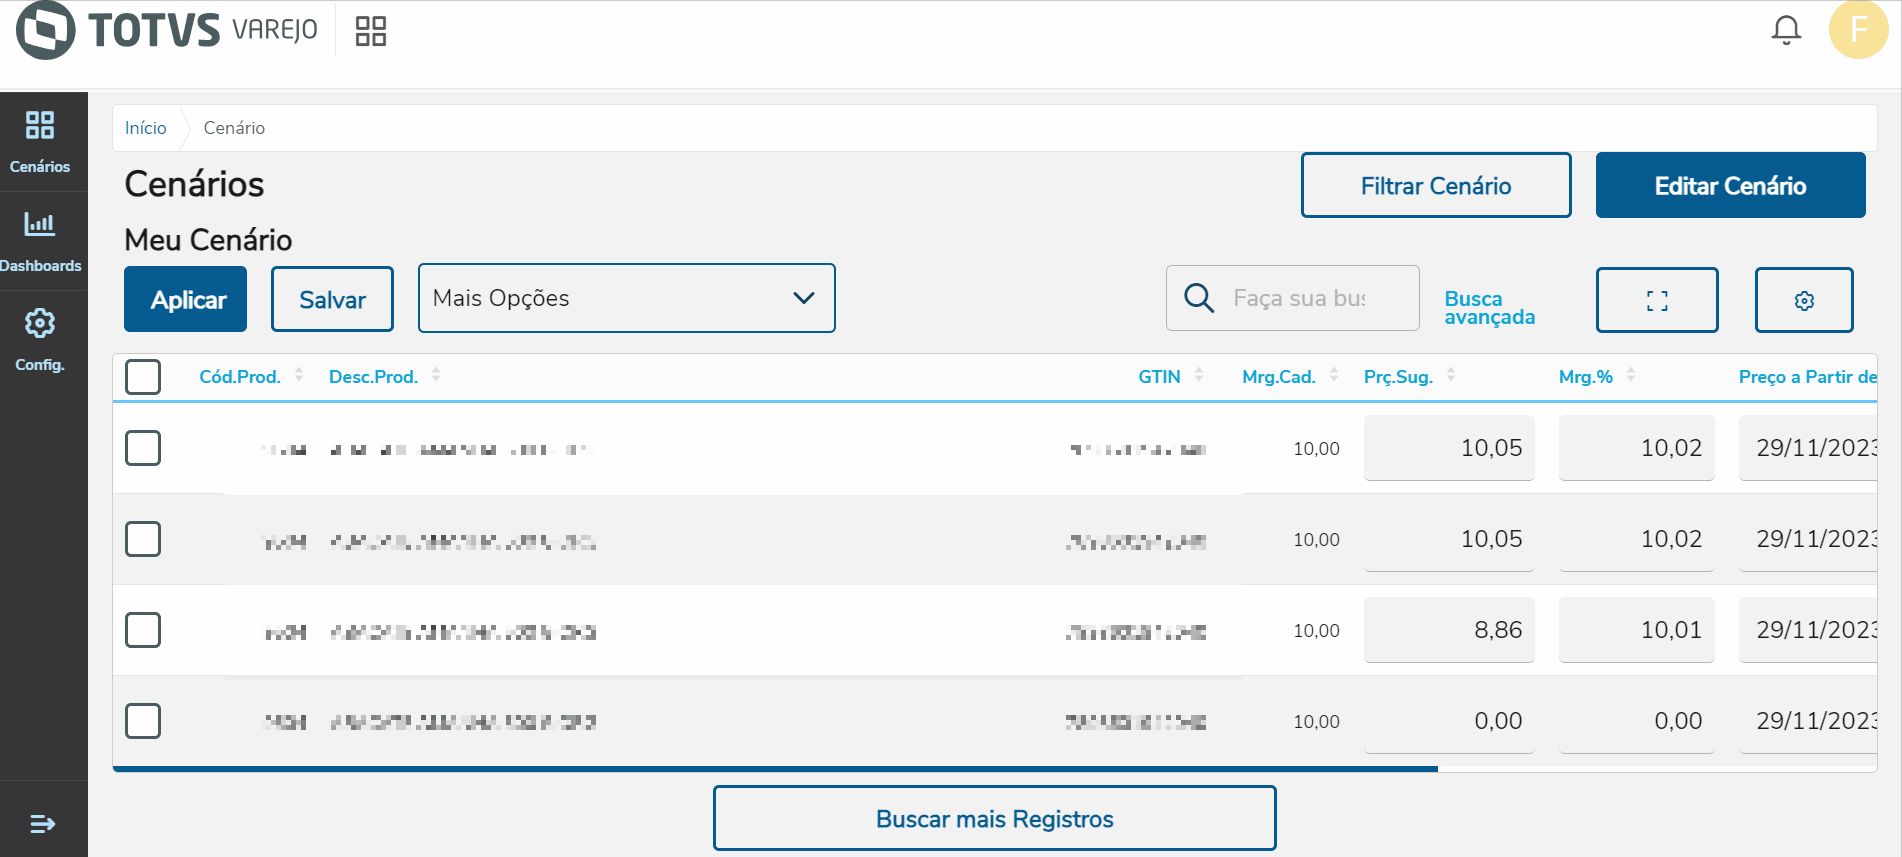Click the horizontal scrollbar under the table
Screen dimensions: 1902x857
point(775,769)
